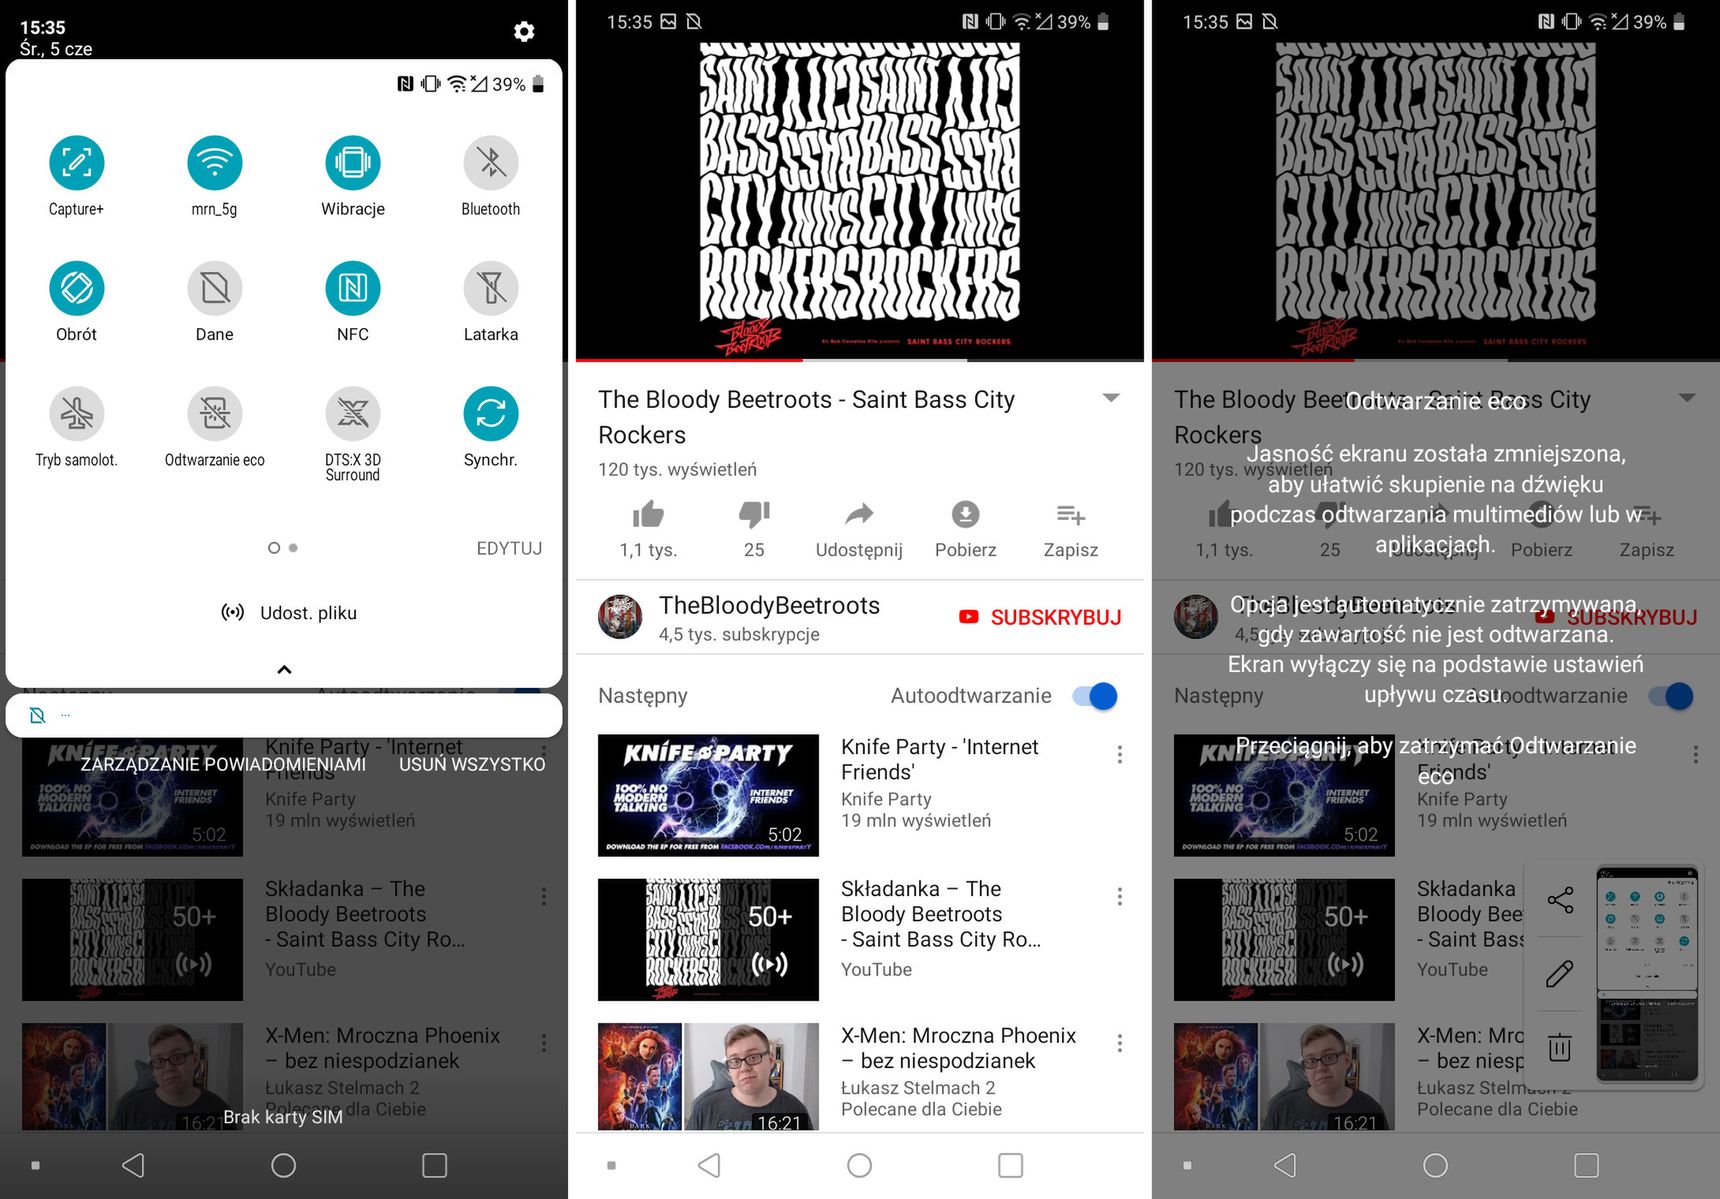Expand description arrow in right screen

pyautogui.click(x=1687, y=398)
